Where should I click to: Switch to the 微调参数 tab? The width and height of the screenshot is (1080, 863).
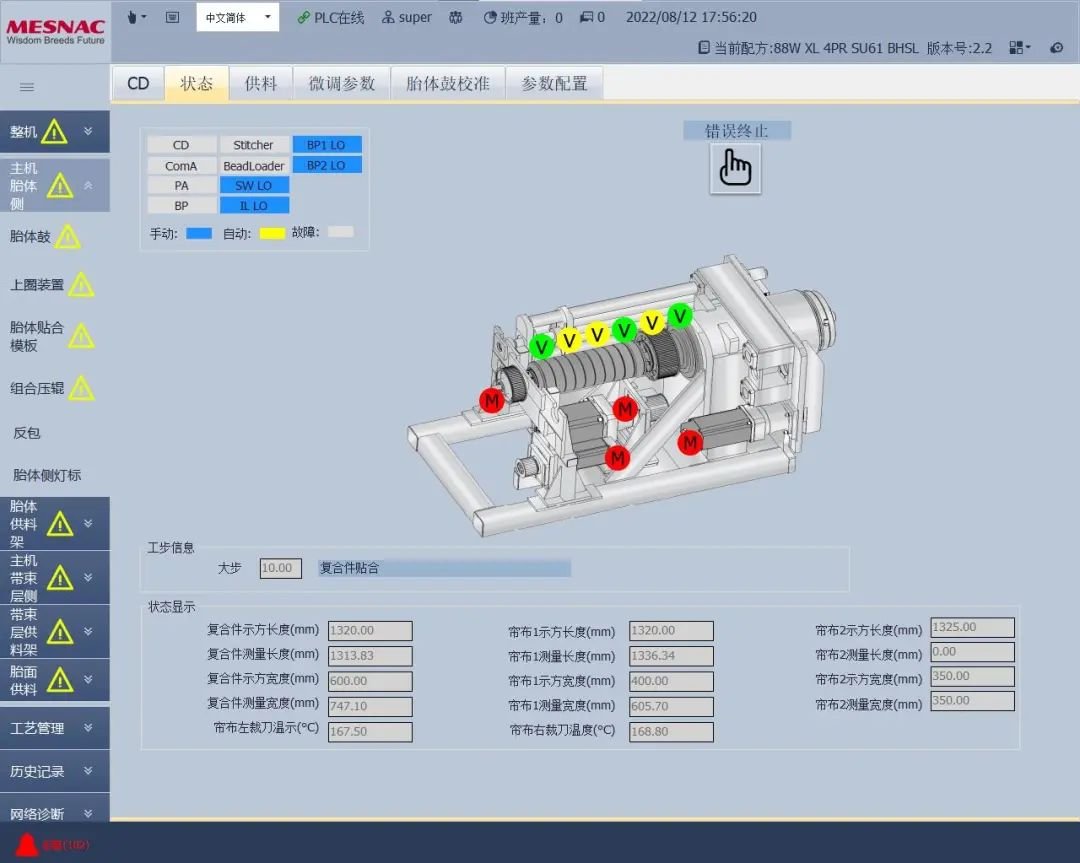[x=341, y=84]
